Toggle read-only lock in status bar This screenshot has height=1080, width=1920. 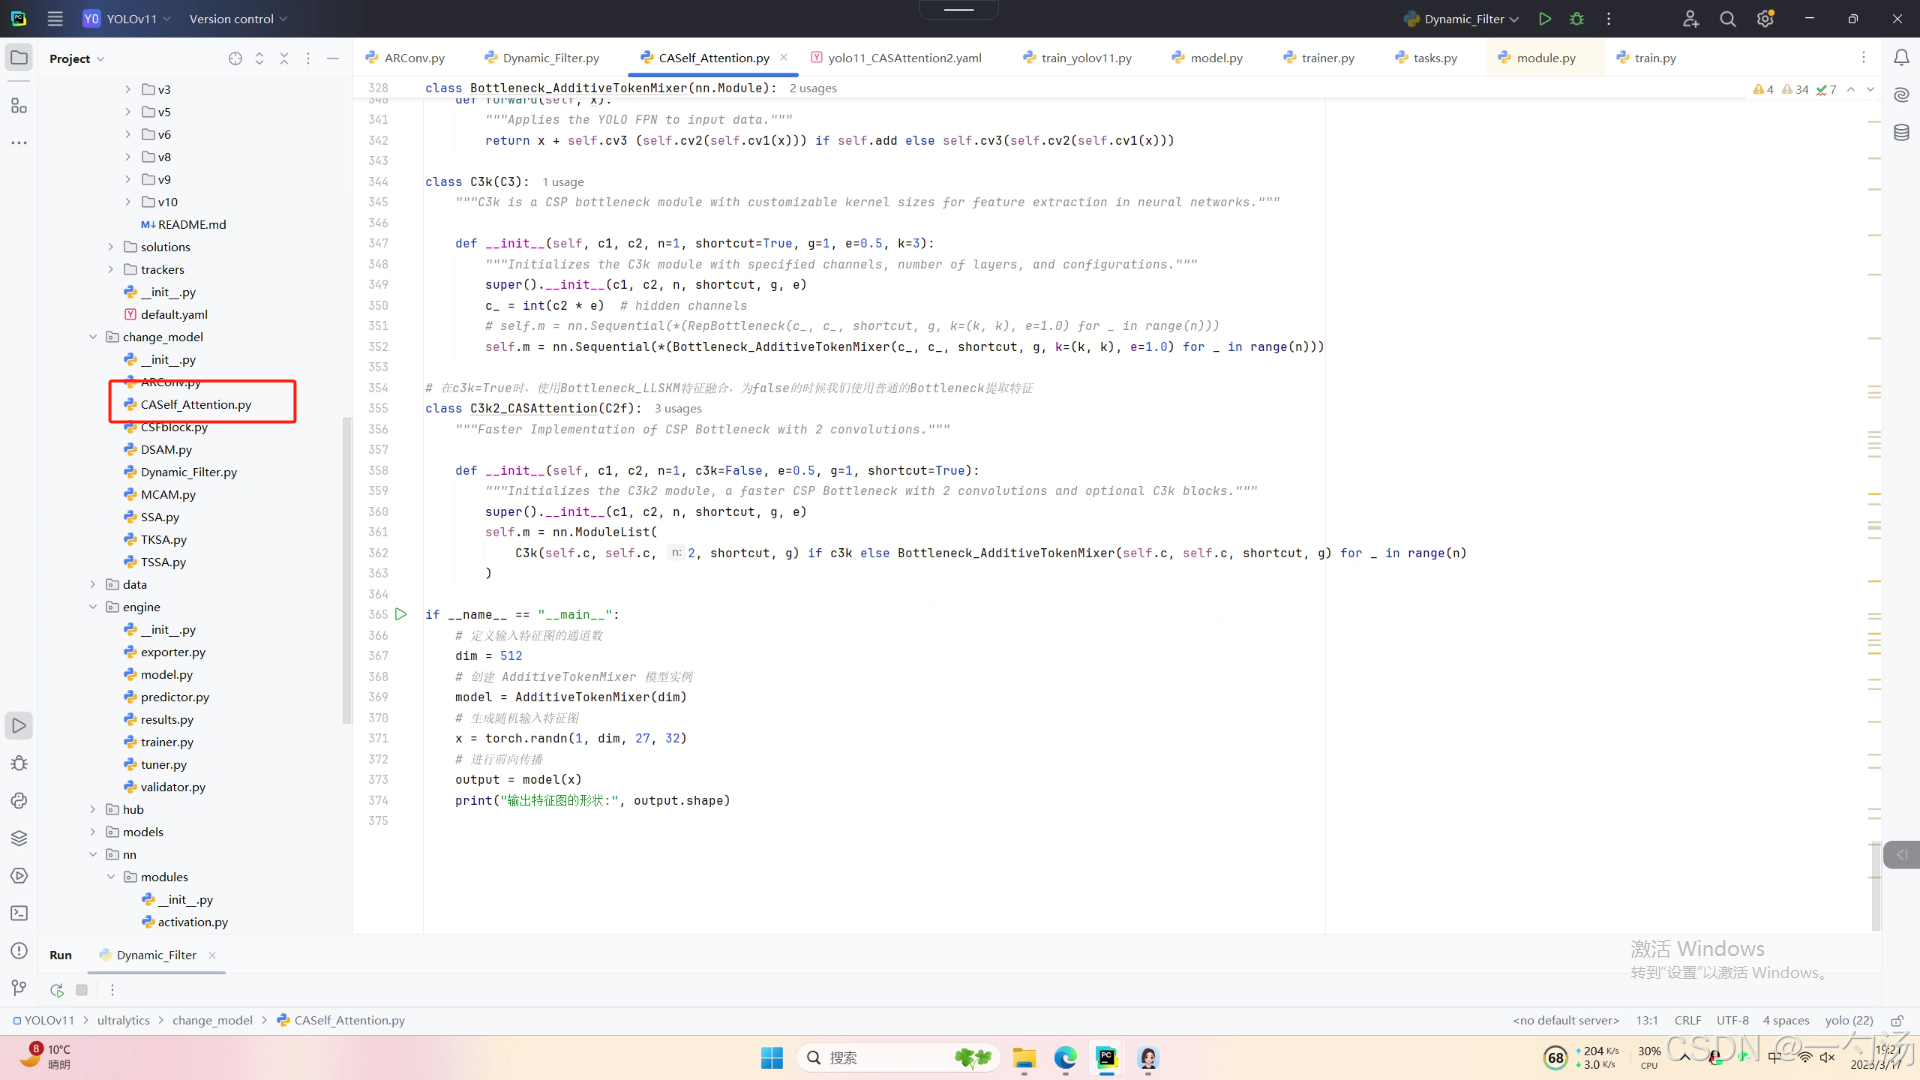click(x=1896, y=1021)
